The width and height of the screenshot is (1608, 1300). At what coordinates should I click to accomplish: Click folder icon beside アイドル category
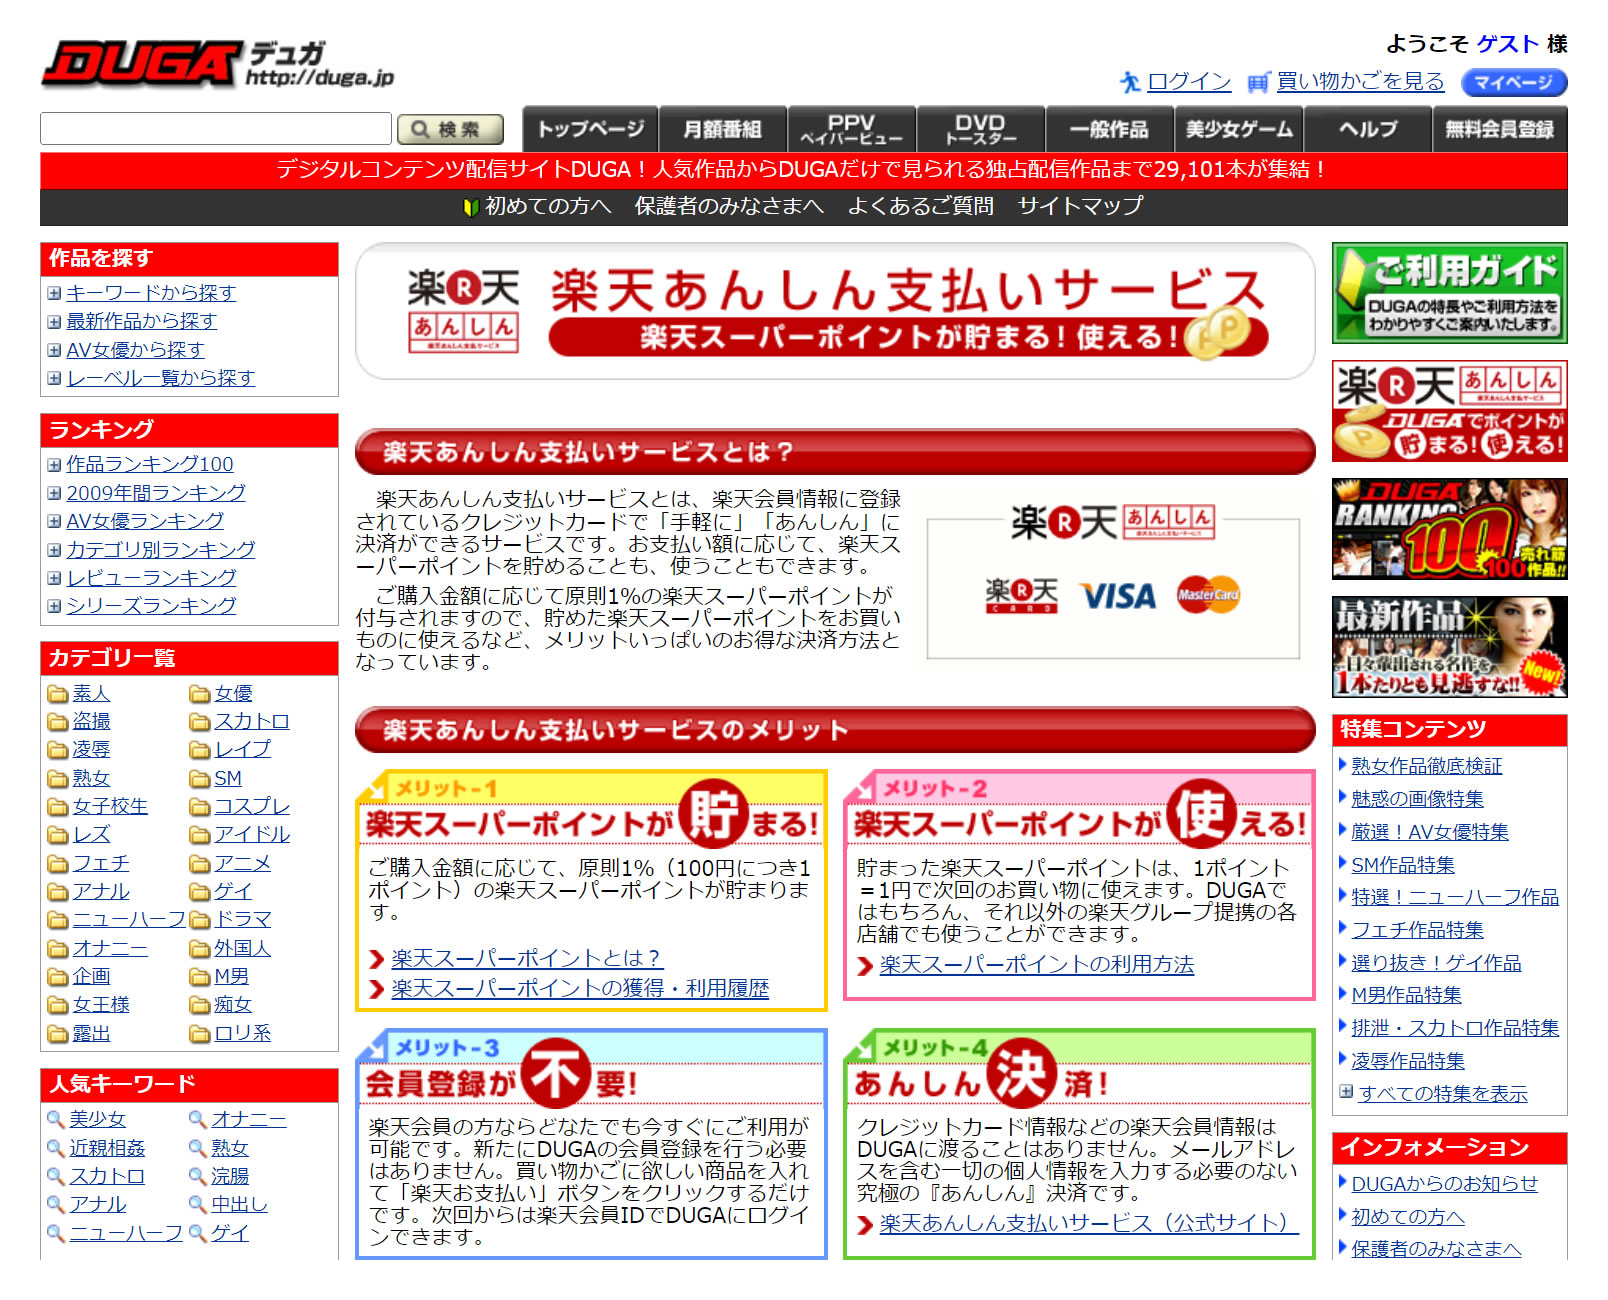pos(200,835)
